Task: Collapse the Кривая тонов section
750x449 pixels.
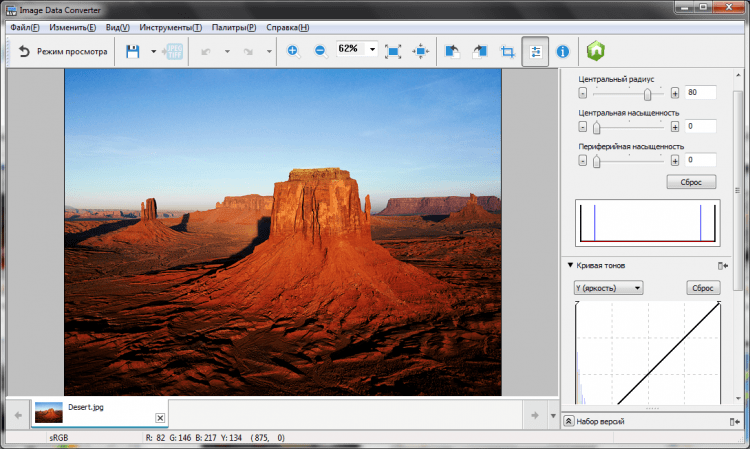Action: coord(570,265)
